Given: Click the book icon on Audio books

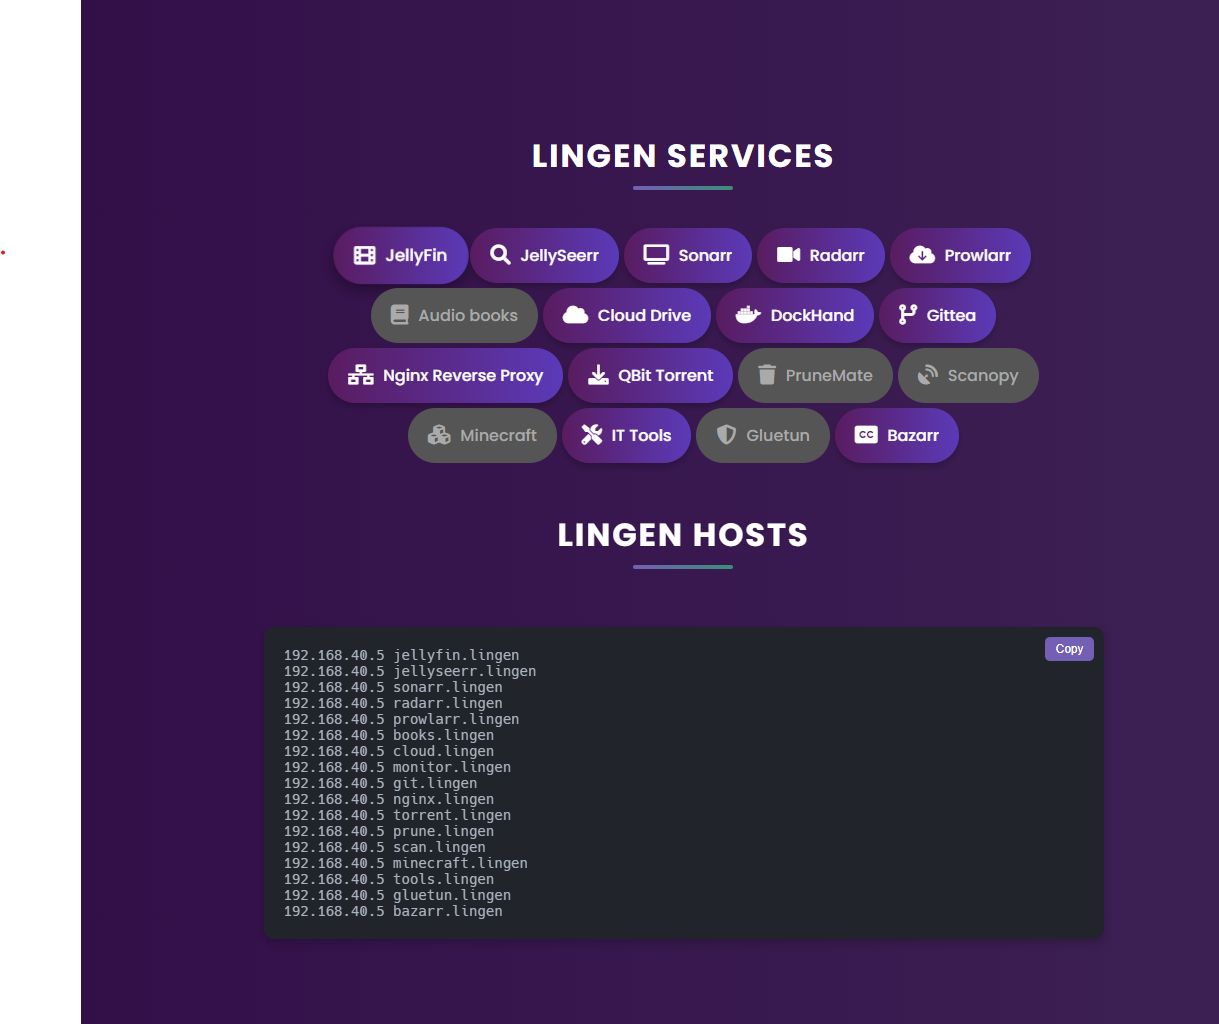Looking at the screenshot, I should (x=400, y=315).
